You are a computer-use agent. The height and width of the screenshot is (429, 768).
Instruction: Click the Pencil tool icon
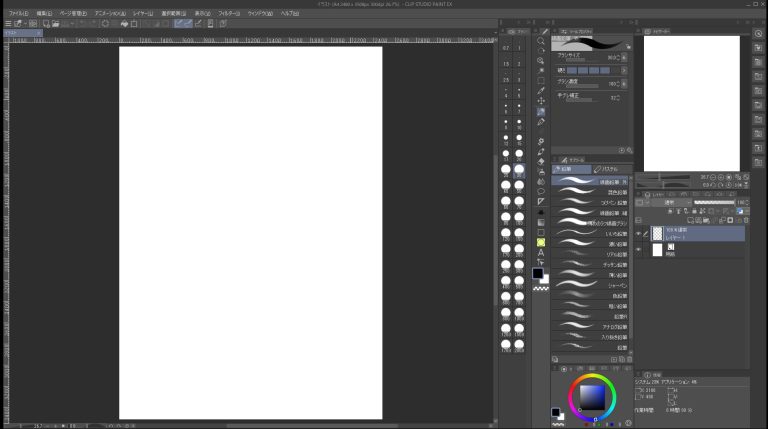541,112
